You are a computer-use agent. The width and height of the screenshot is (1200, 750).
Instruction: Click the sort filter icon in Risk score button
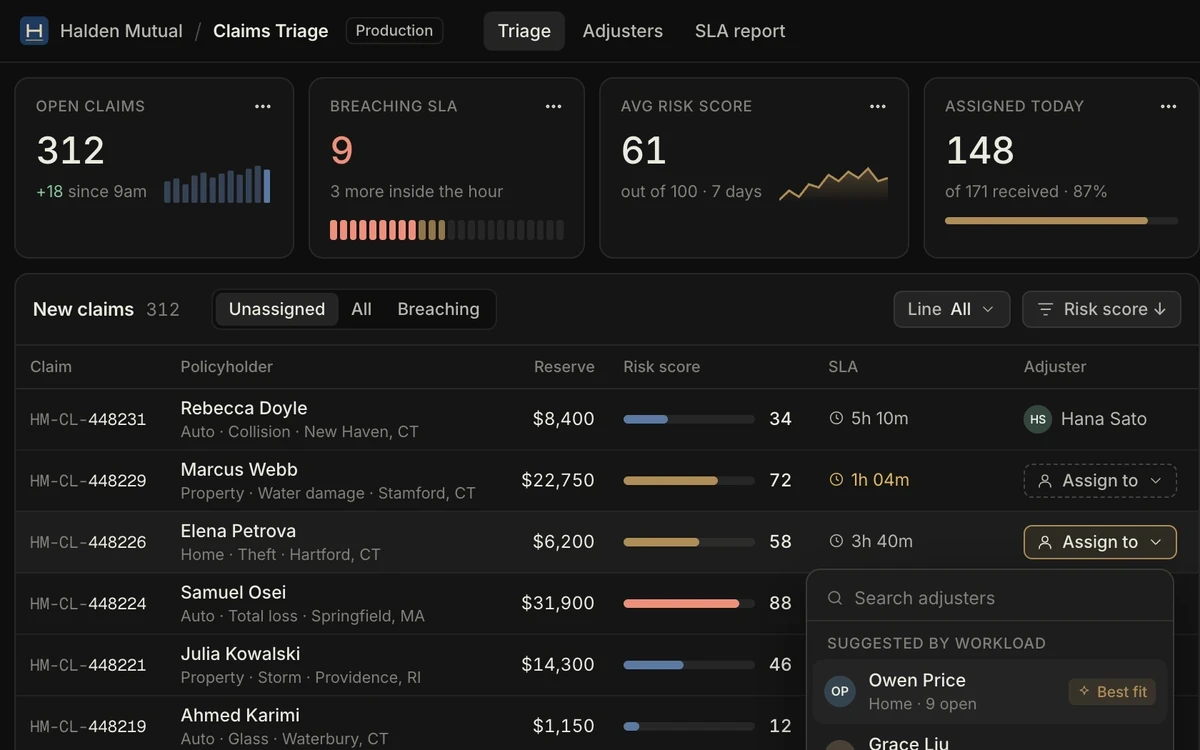click(1045, 309)
